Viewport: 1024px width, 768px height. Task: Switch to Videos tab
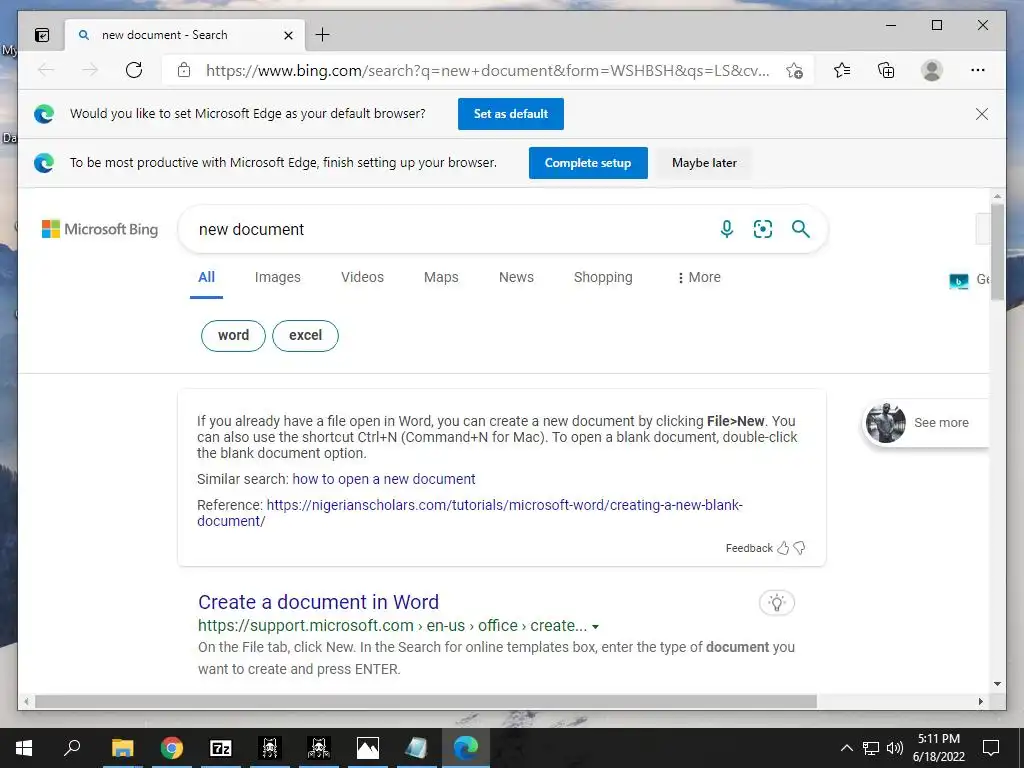[x=362, y=278]
